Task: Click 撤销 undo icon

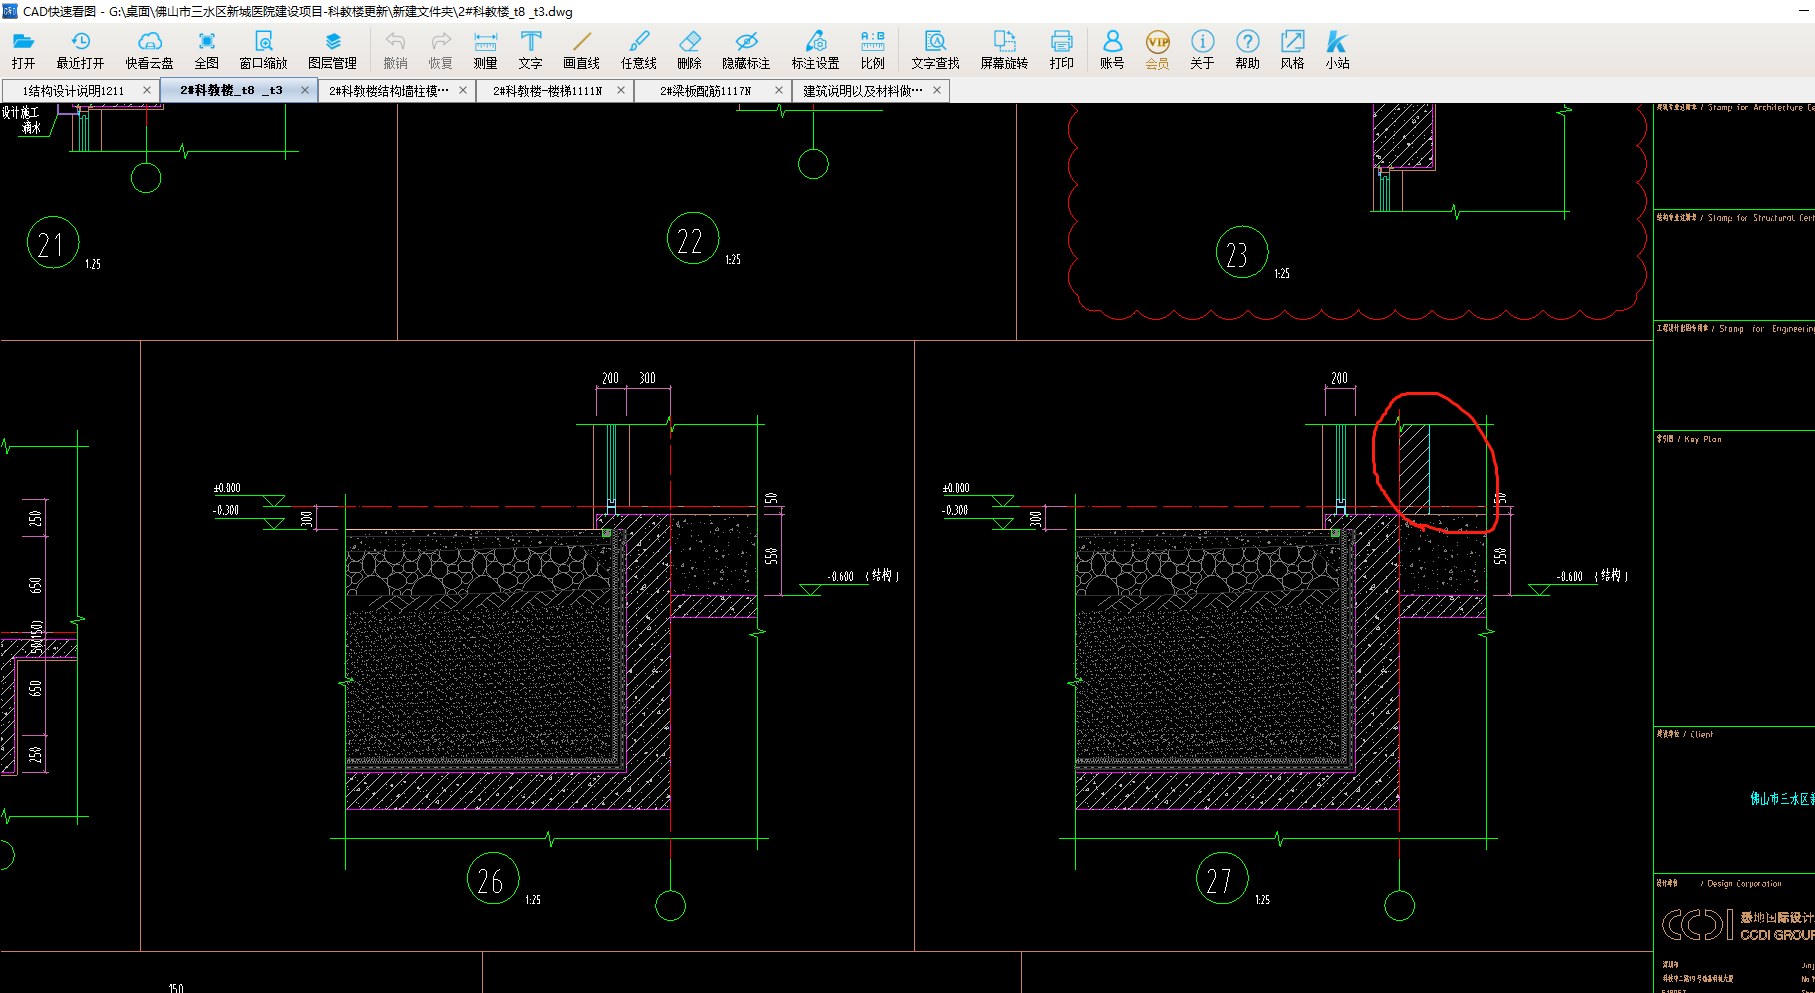Action: pyautogui.click(x=396, y=49)
